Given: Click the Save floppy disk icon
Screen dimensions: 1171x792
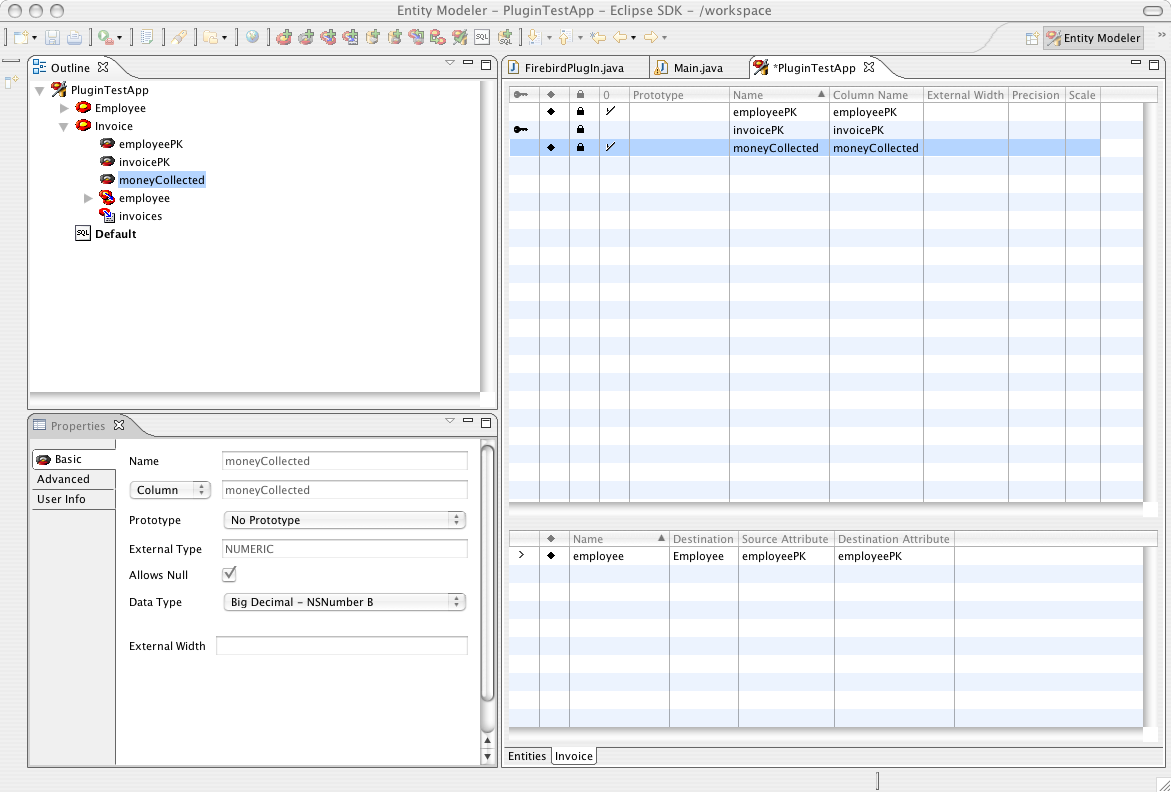Looking at the screenshot, I should point(52,37).
